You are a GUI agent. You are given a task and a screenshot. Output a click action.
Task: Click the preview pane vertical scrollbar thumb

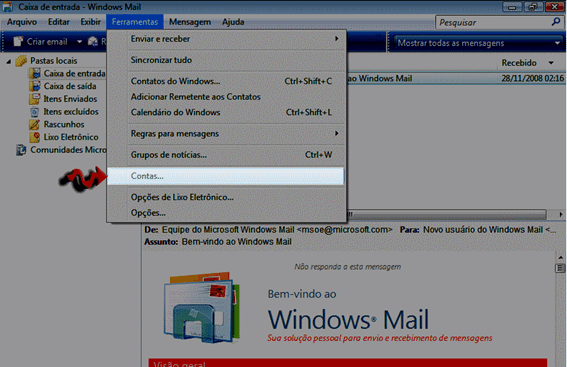(560, 268)
